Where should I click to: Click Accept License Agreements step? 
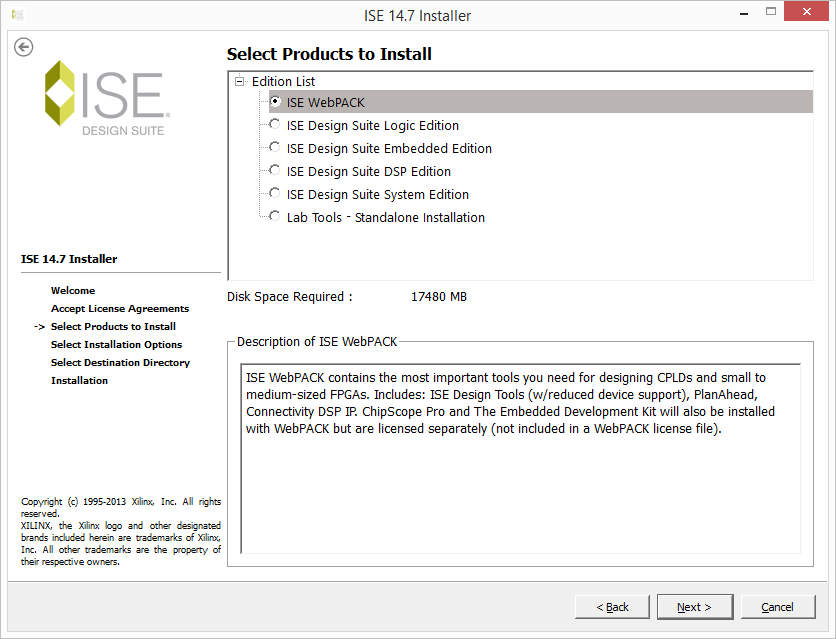[120, 309]
